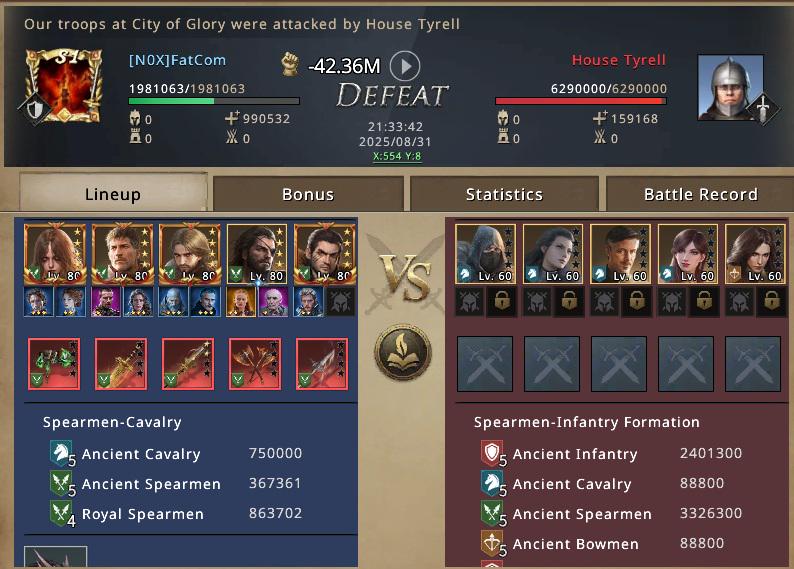794x569 pixels.
Task: Play the battle replay
Action: (405, 66)
